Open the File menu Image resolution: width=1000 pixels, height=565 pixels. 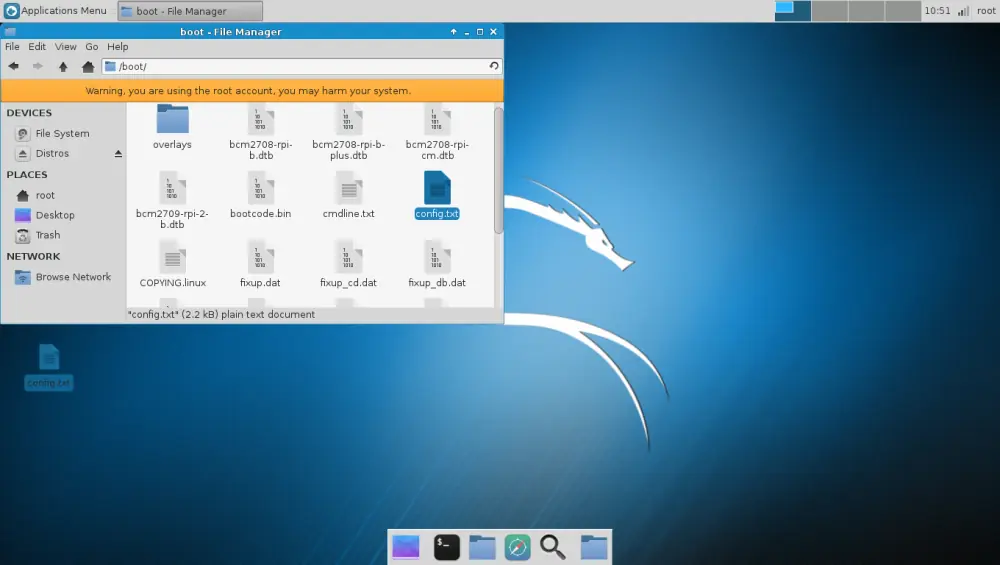coord(12,47)
